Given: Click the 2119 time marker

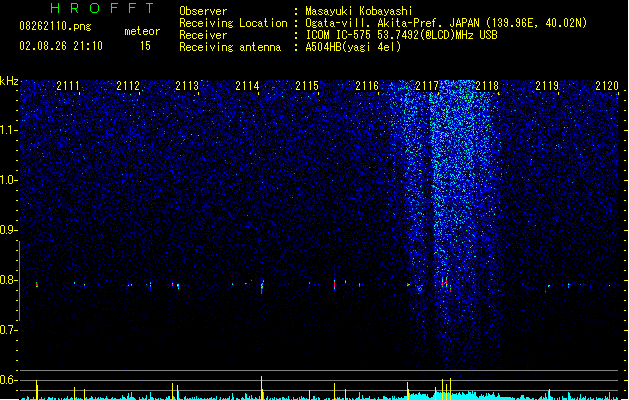Looking at the screenshot, I should pyautogui.click(x=547, y=86).
